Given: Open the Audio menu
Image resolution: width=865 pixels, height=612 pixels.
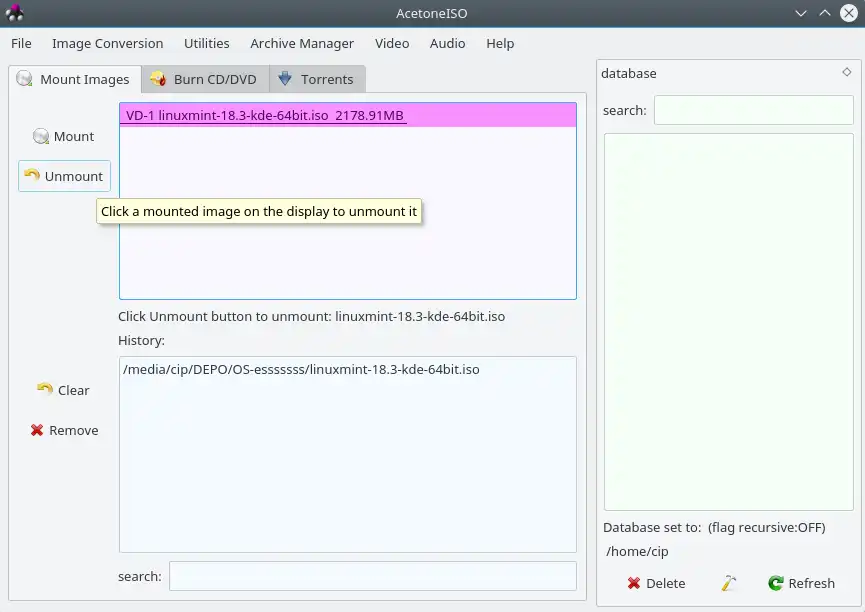Looking at the screenshot, I should point(447,44).
